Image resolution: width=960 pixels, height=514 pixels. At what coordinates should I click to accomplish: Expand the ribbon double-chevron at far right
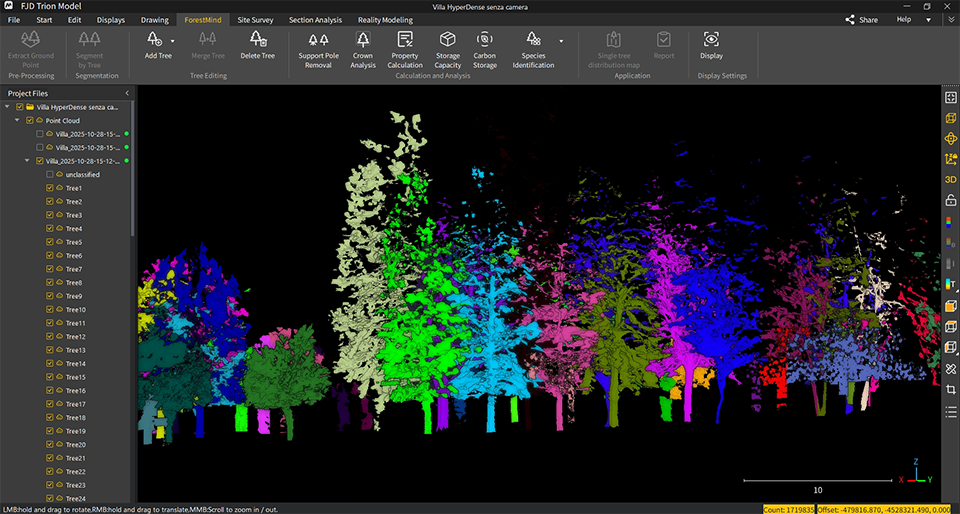click(x=950, y=20)
